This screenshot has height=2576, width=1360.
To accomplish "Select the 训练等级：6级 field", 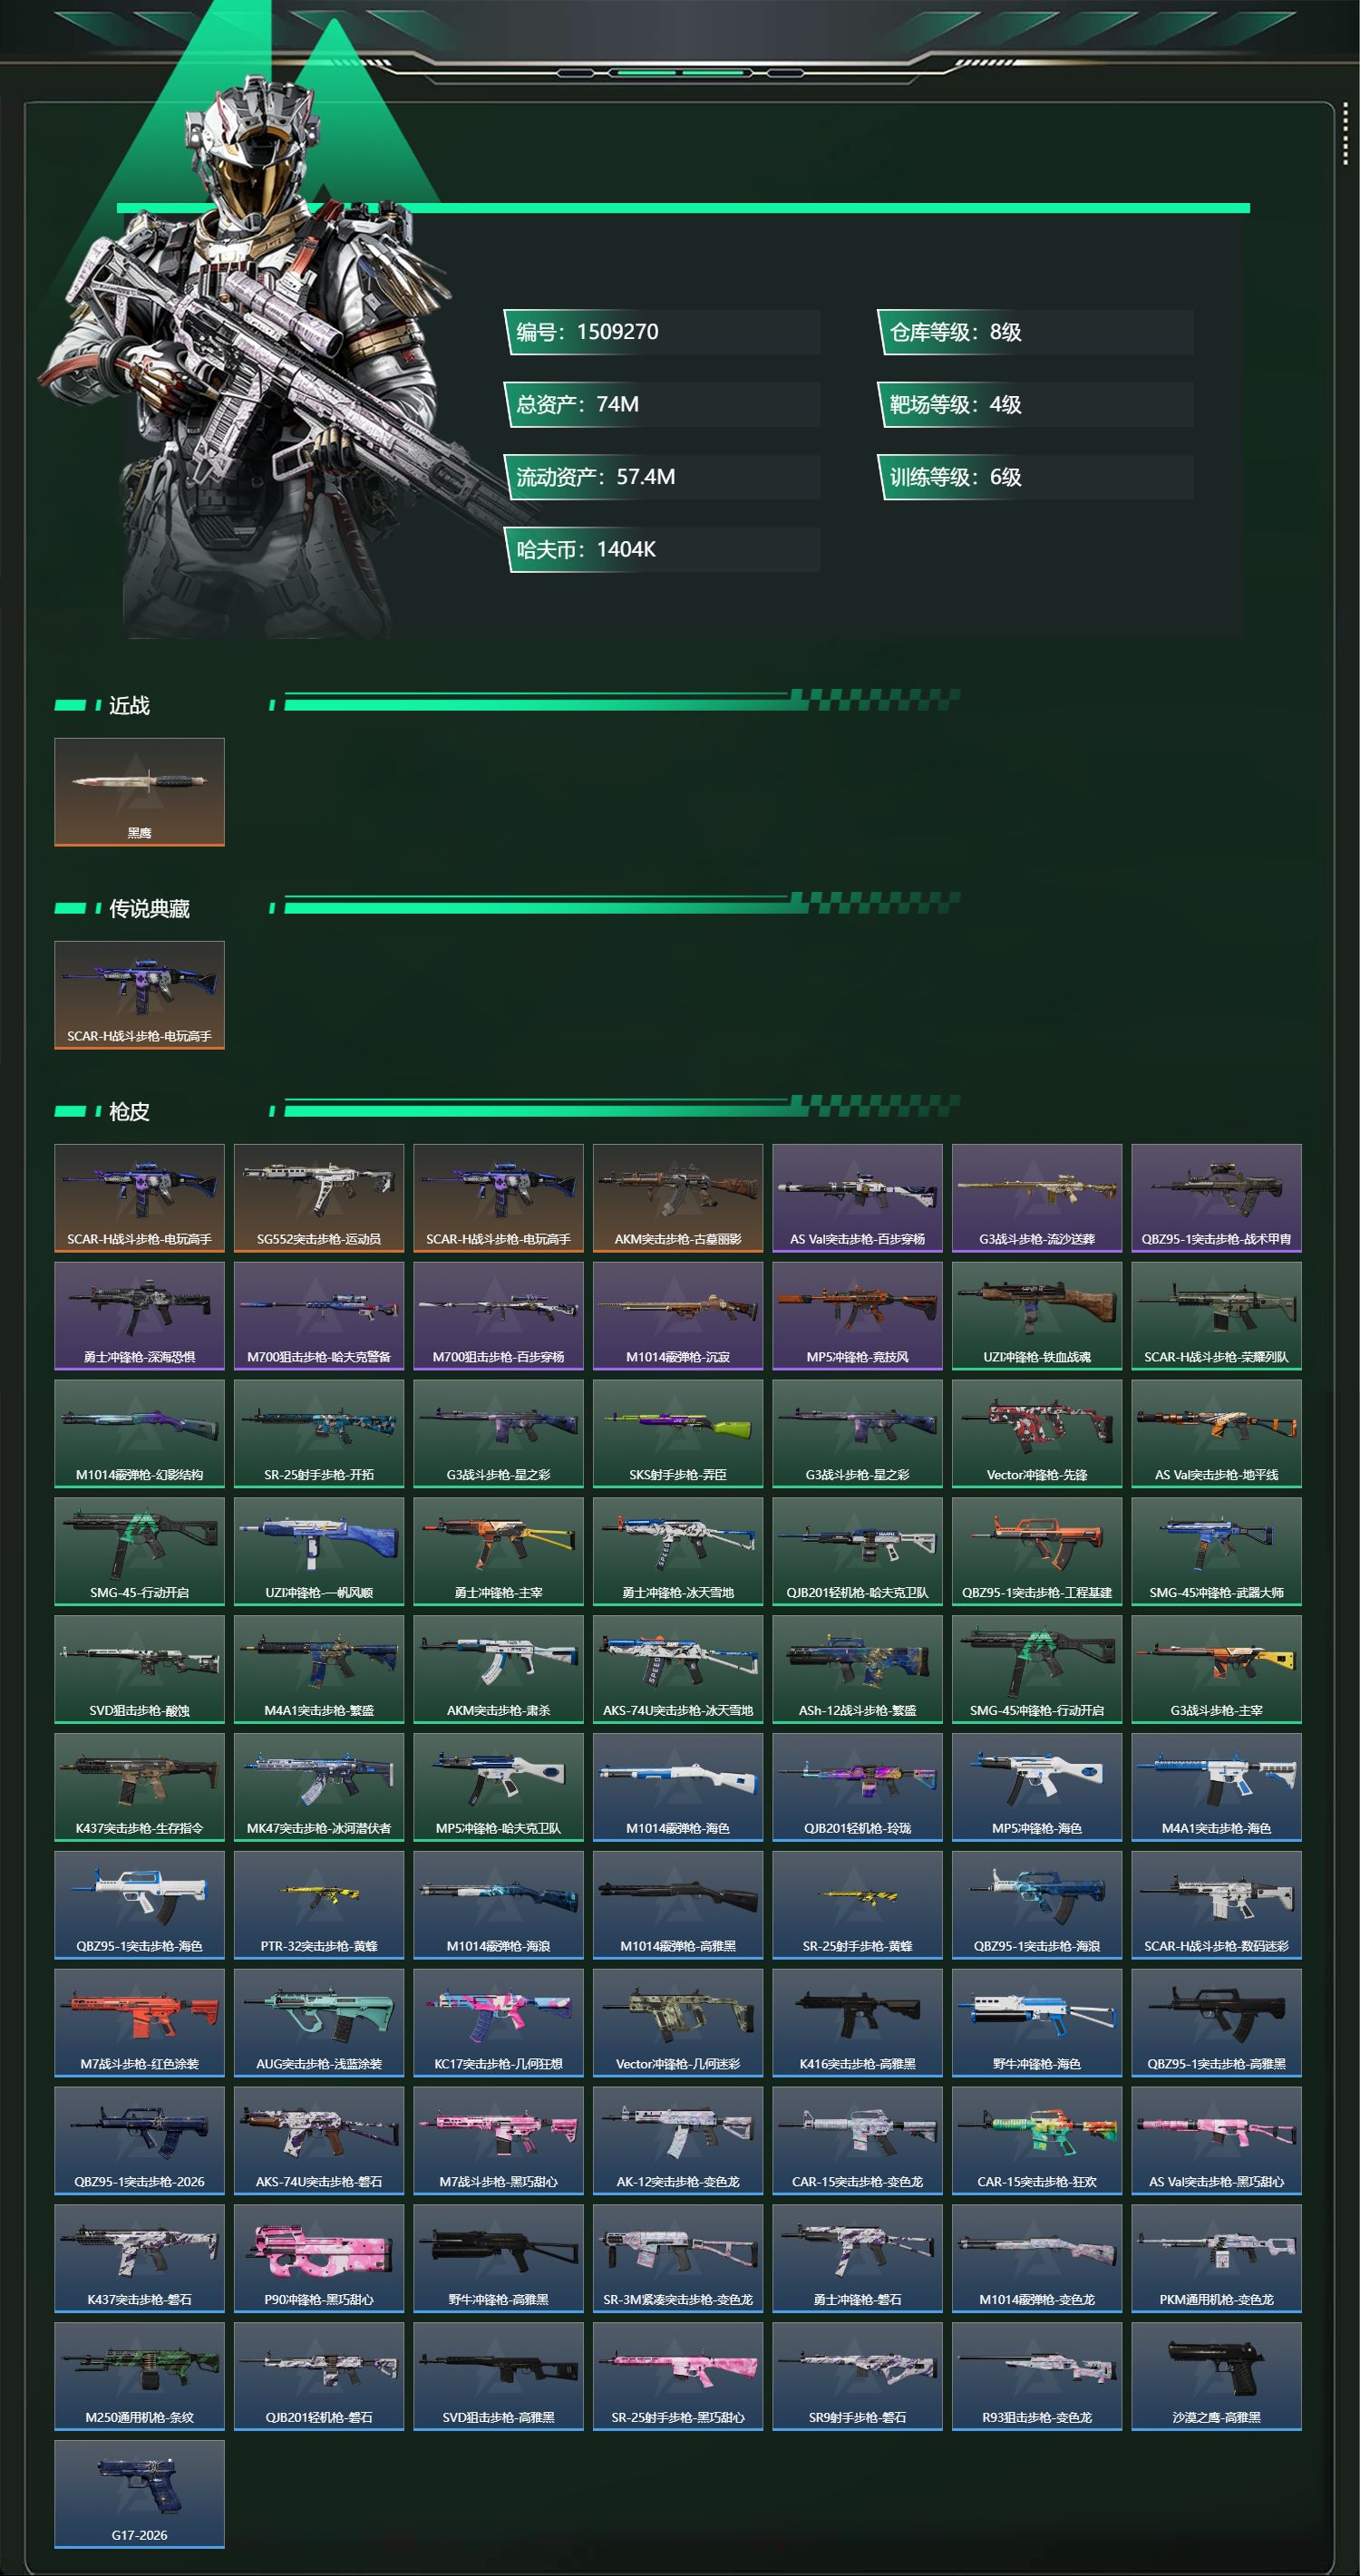I will pos(1035,477).
